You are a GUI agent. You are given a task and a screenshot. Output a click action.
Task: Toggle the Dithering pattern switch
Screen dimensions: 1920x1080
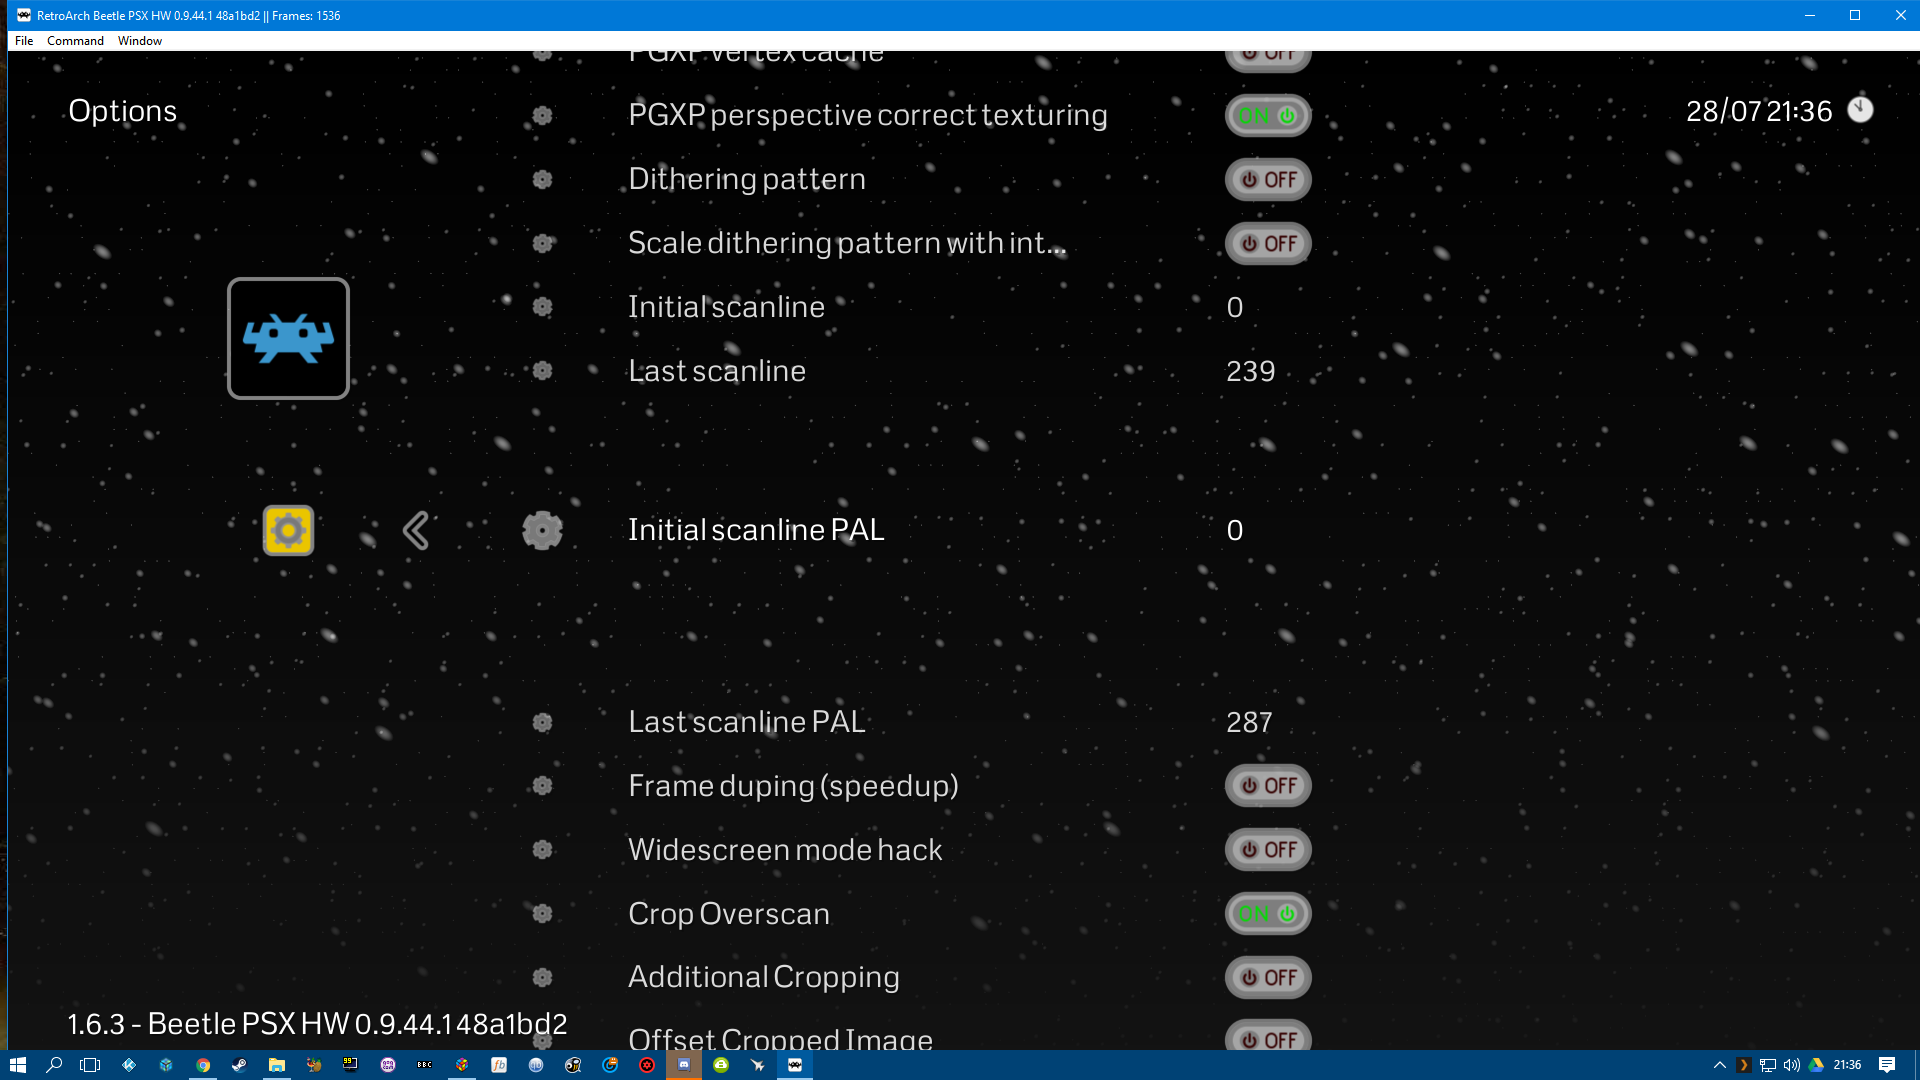point(1268,180)
